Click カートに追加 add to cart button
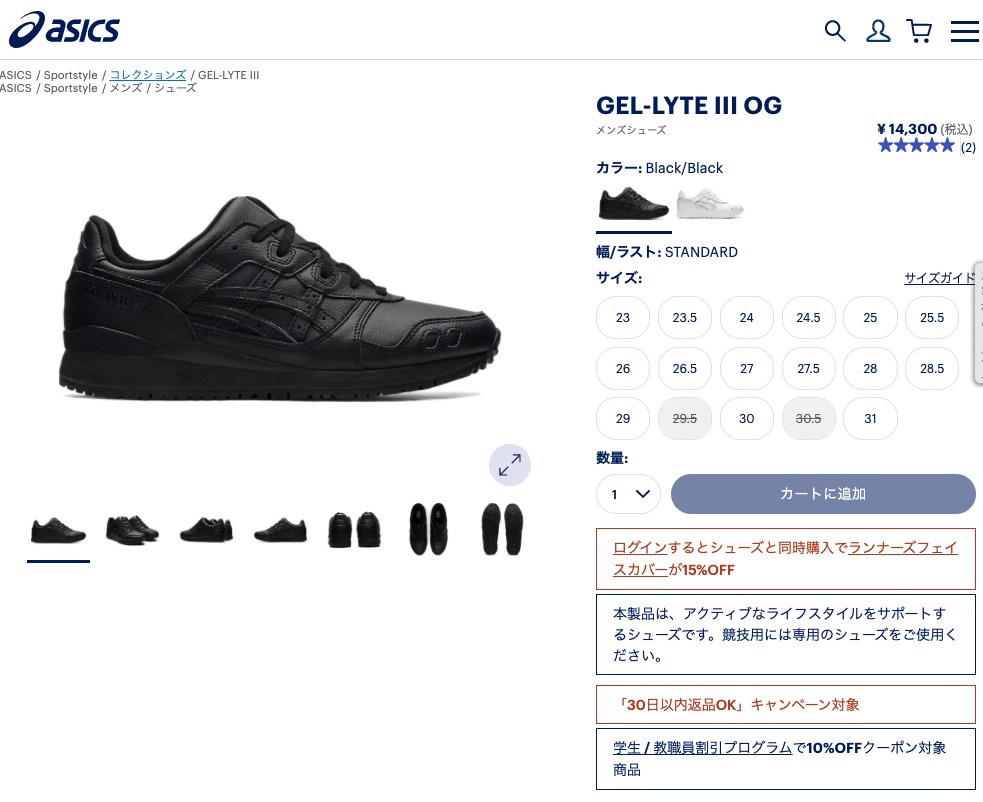The image size is (983, 802). click(823, 494)
